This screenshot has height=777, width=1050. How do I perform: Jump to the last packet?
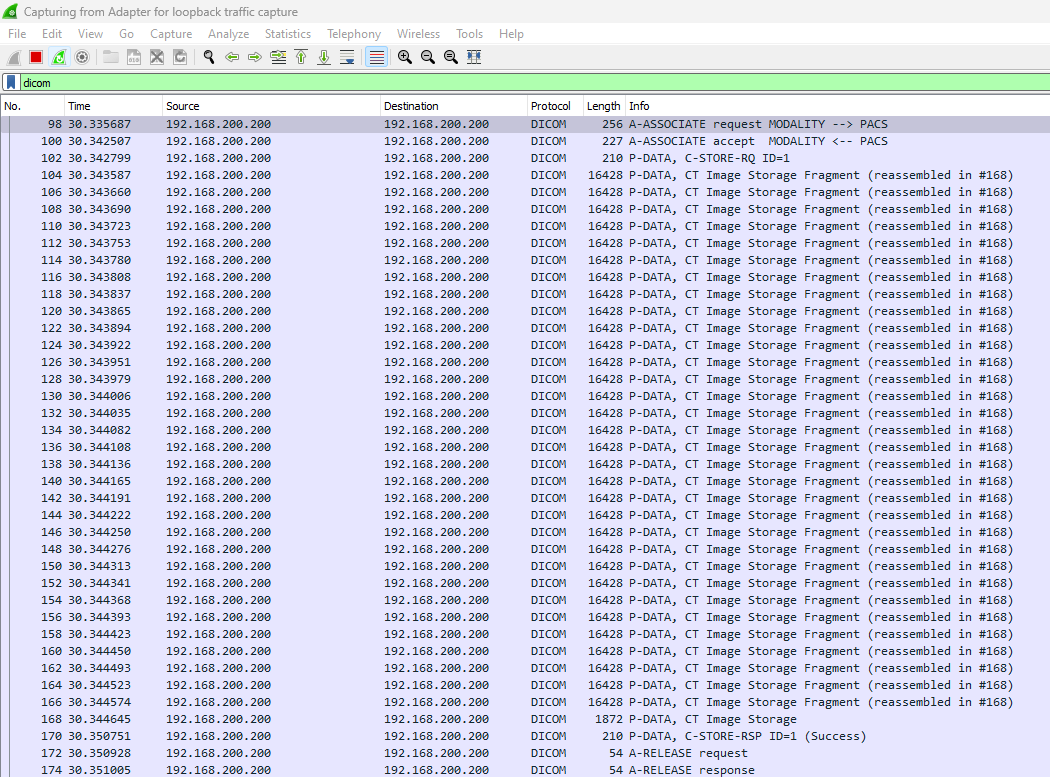click(324, 57)
